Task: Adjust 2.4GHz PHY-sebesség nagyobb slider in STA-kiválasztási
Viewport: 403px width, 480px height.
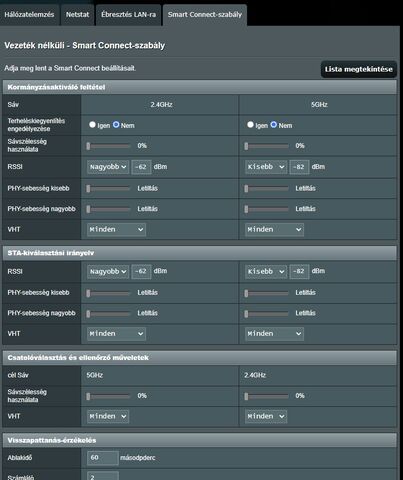Action: point(108,314)
